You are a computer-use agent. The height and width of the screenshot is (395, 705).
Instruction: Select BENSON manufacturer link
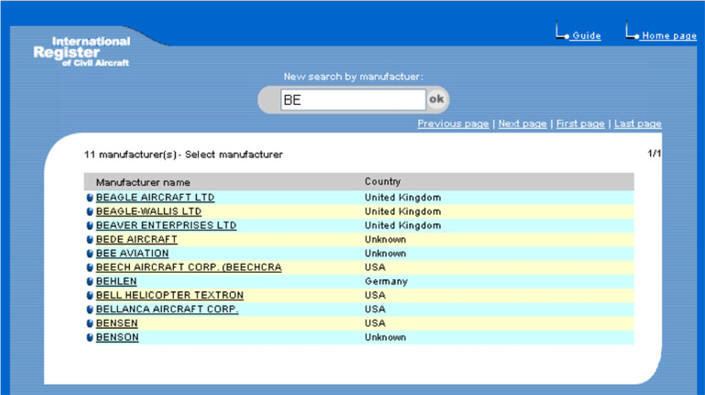click(117, 337)
